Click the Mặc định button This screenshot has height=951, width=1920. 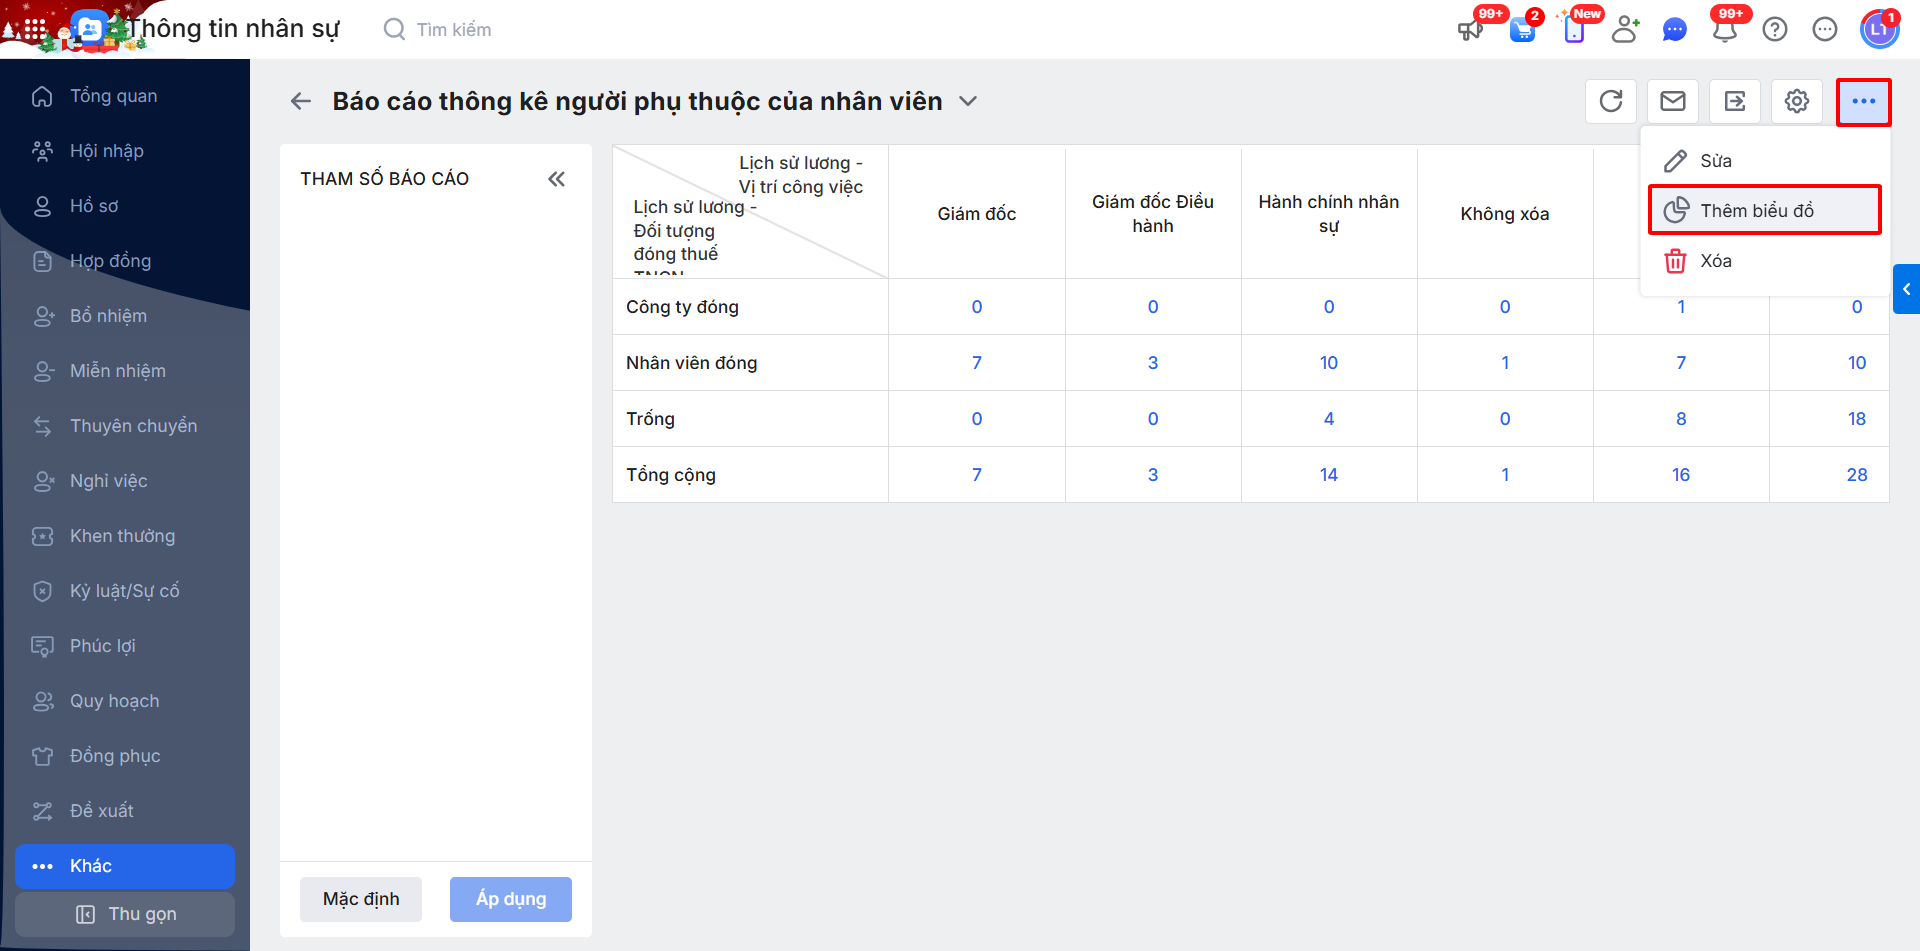point(361,899)
